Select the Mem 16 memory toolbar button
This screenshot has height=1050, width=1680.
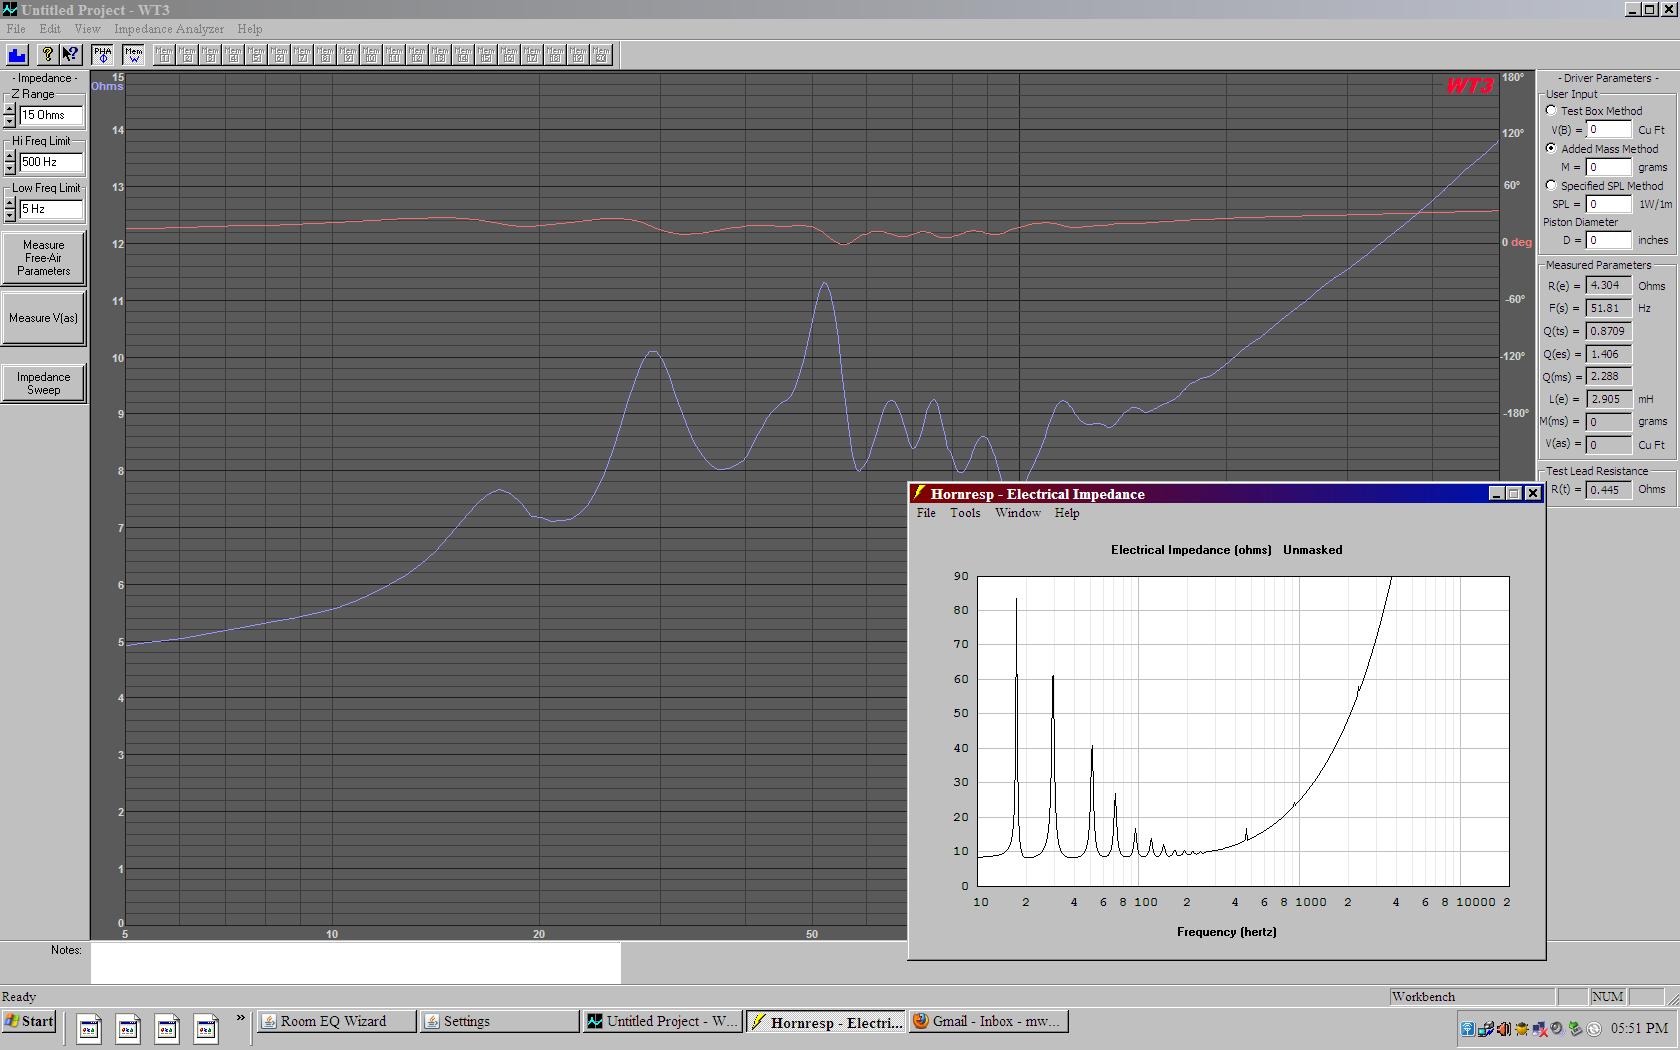click(x=510, y=55)
